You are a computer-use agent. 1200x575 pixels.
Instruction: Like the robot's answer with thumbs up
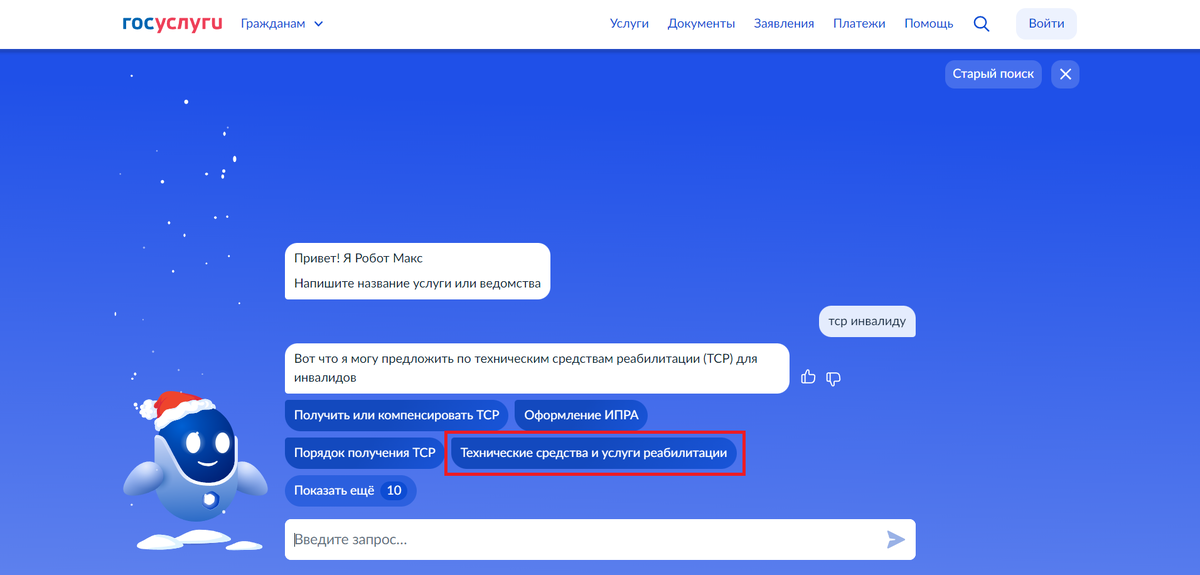[809, 377]
